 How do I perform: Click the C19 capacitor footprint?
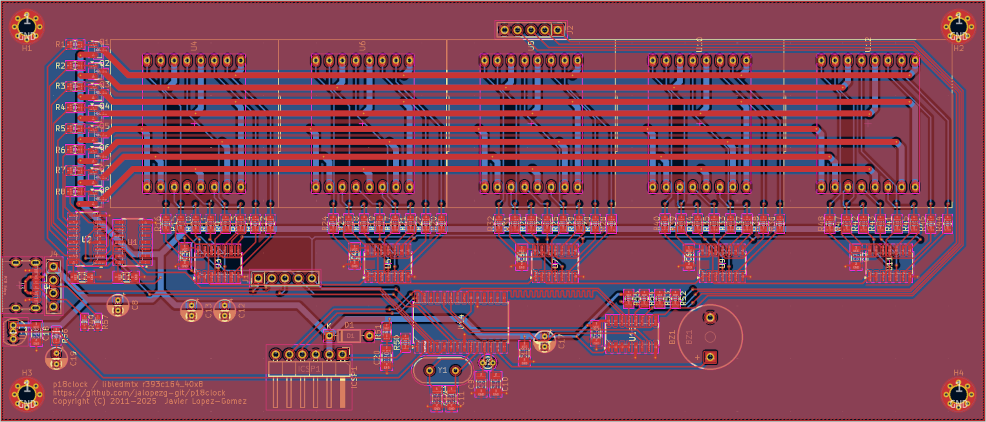pyautogui.click(x=52, y=356)
